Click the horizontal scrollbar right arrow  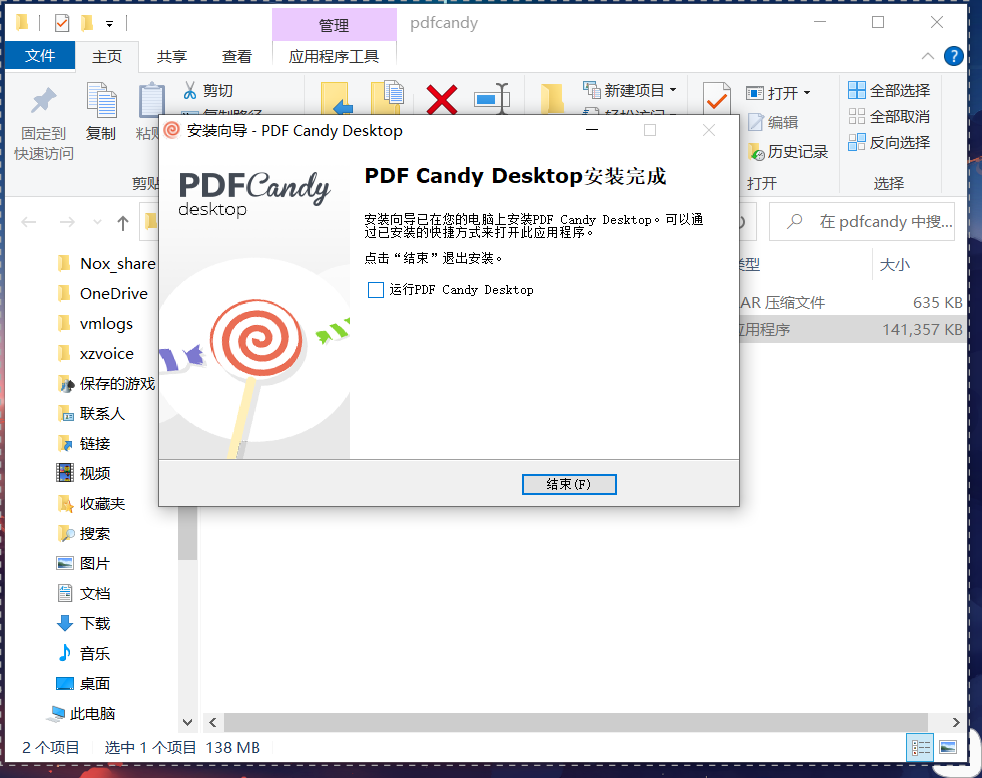(956, 722)
